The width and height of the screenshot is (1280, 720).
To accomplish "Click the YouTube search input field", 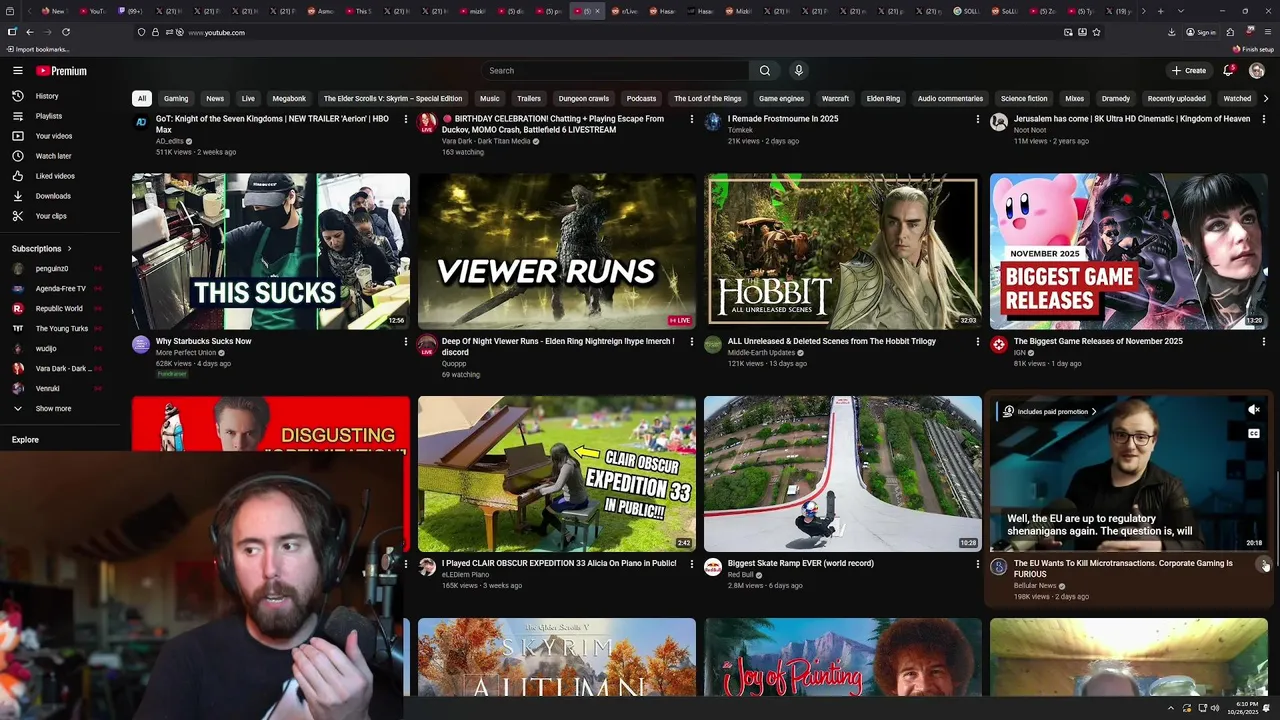I will coord(615,71).
